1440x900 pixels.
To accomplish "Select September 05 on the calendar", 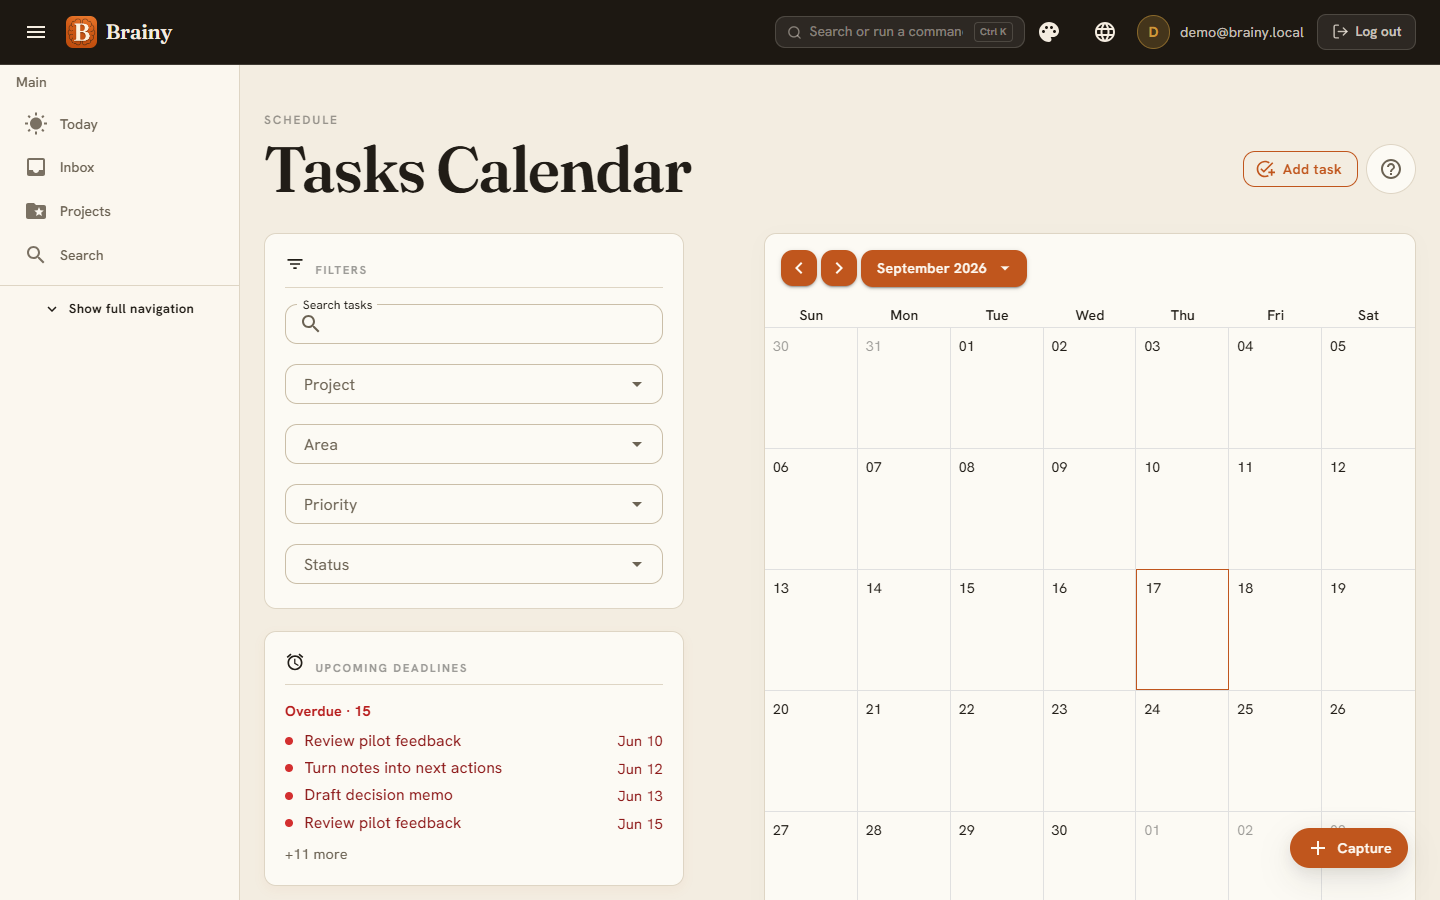I will (x=1368, y=388).
